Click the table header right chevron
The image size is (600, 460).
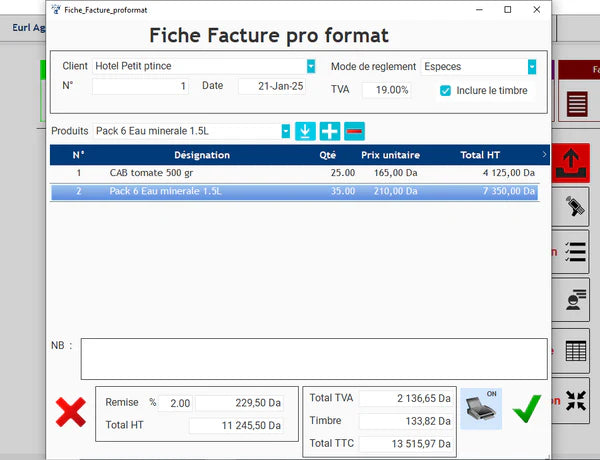coord(544,155)
